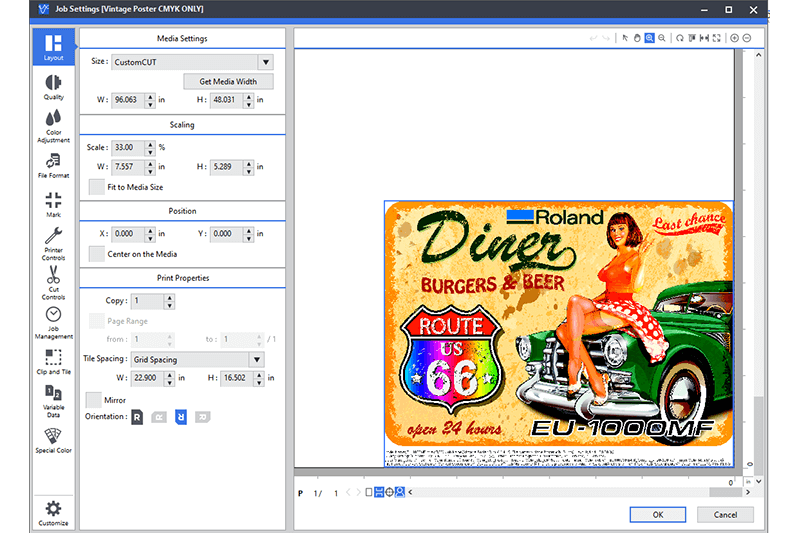
Task: Click the horizontal scrollbar thumb under preview
Action: (x=726, y=492)
